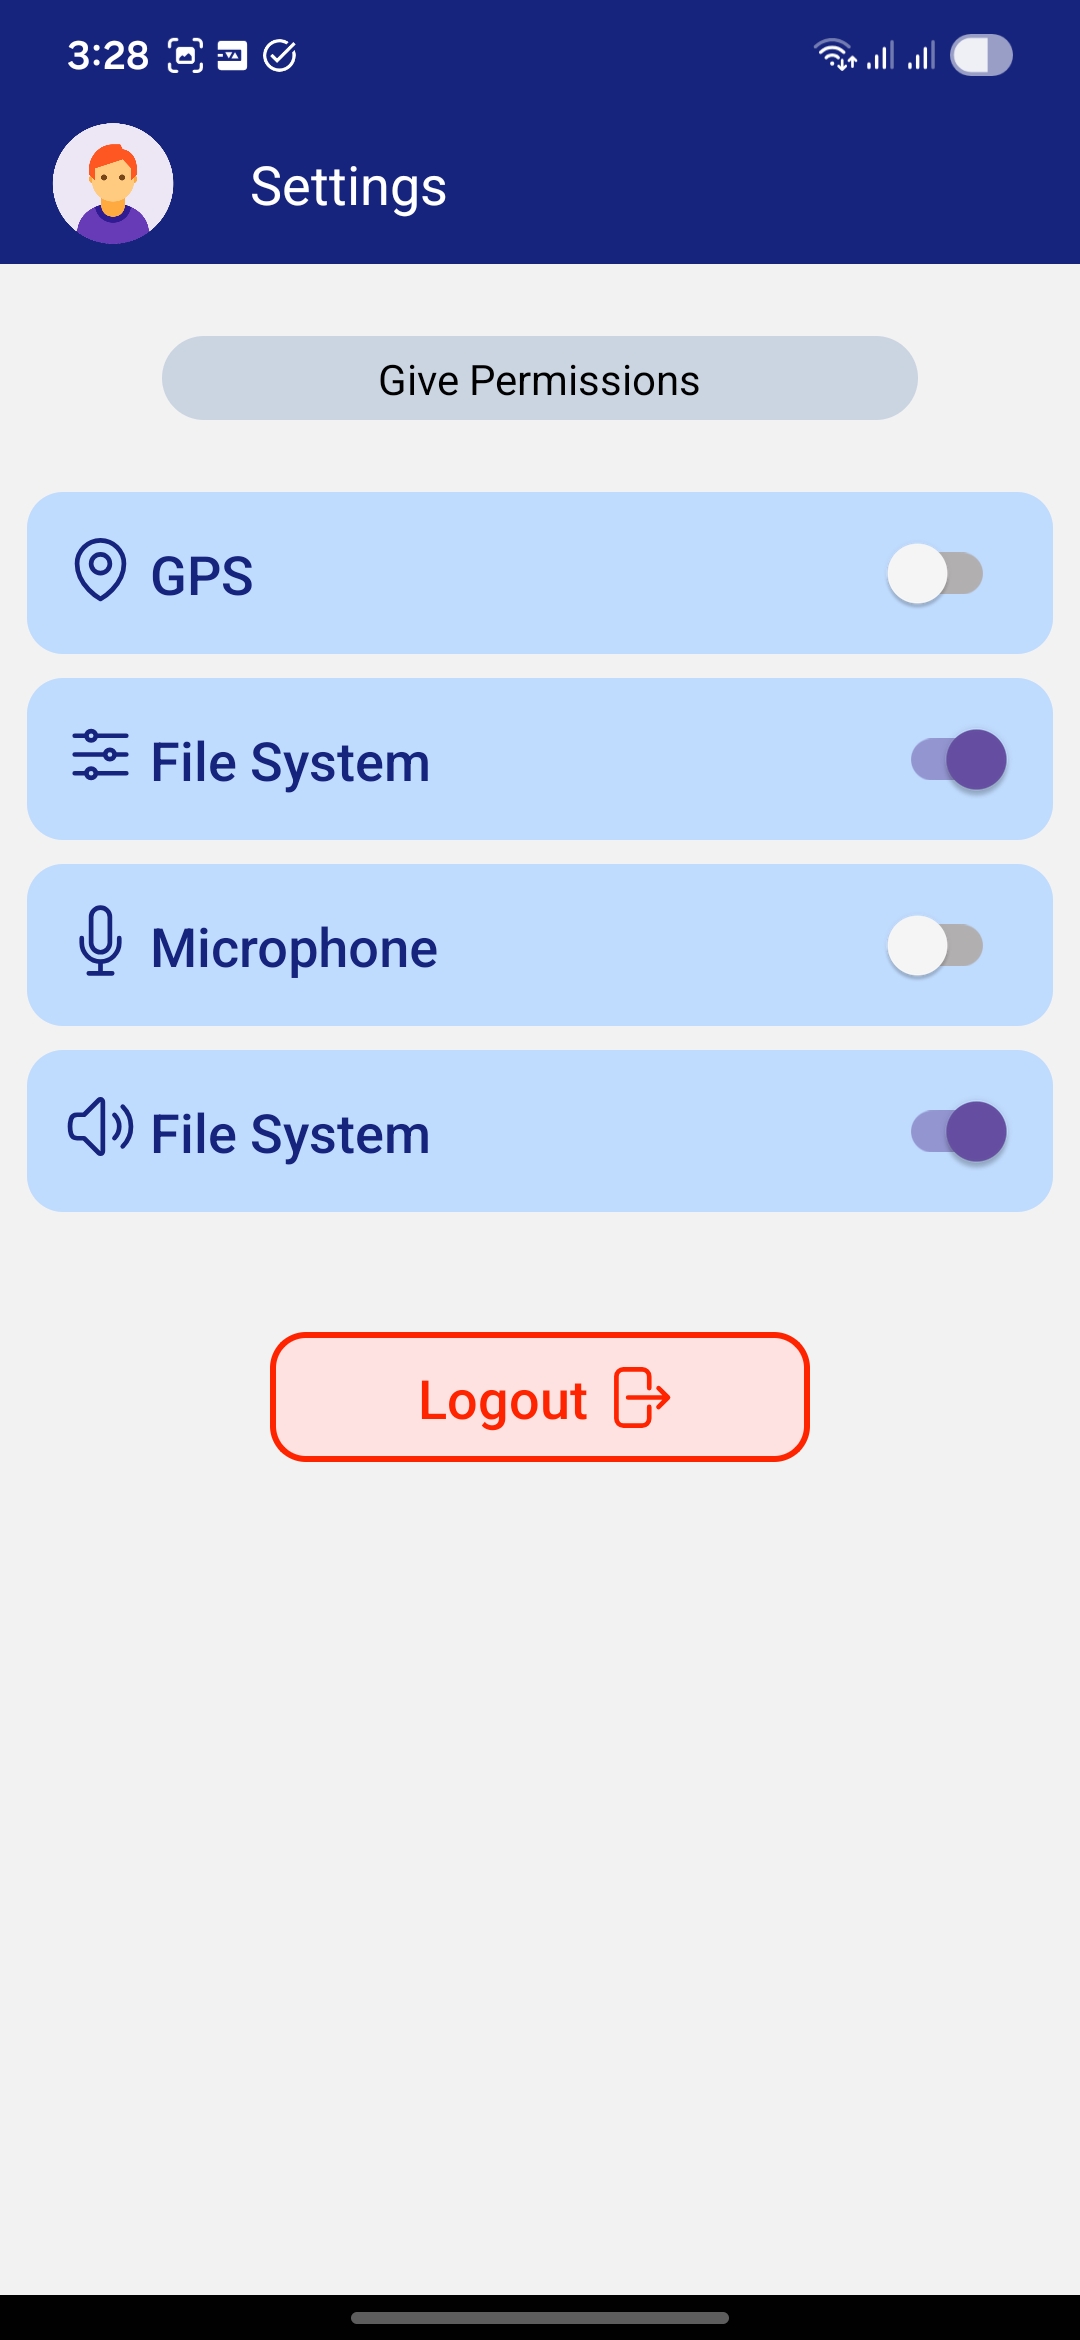Tap the logout arrow icon
This screenshot has width=1080, height=2340.
(x=642, y=1397)
